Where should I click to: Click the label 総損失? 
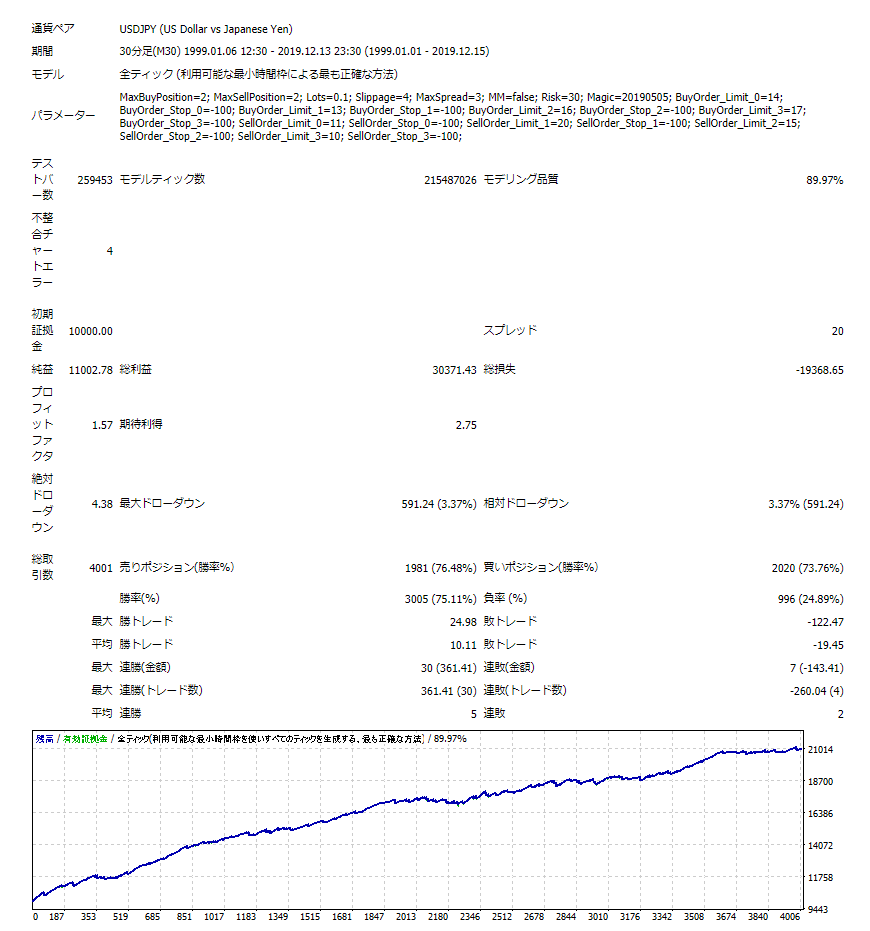click(x=499, y=369)
